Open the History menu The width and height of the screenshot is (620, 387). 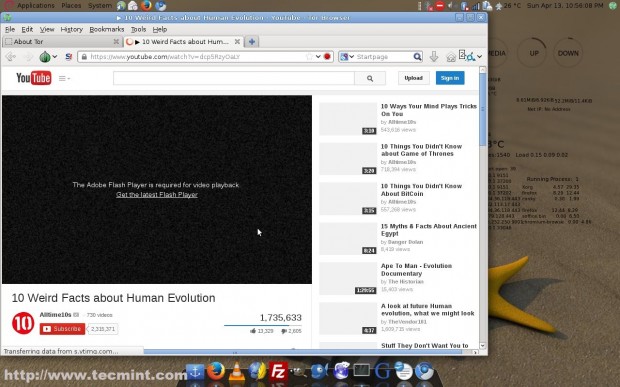click(x=72, y=29)
